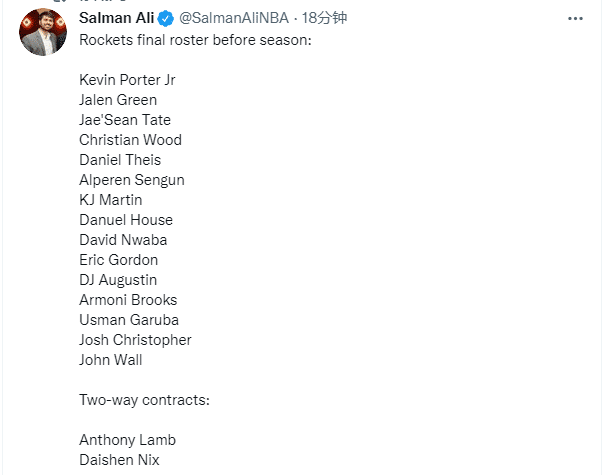
Task: Select the Danuel House line
Action: click(x=126, y=219)
